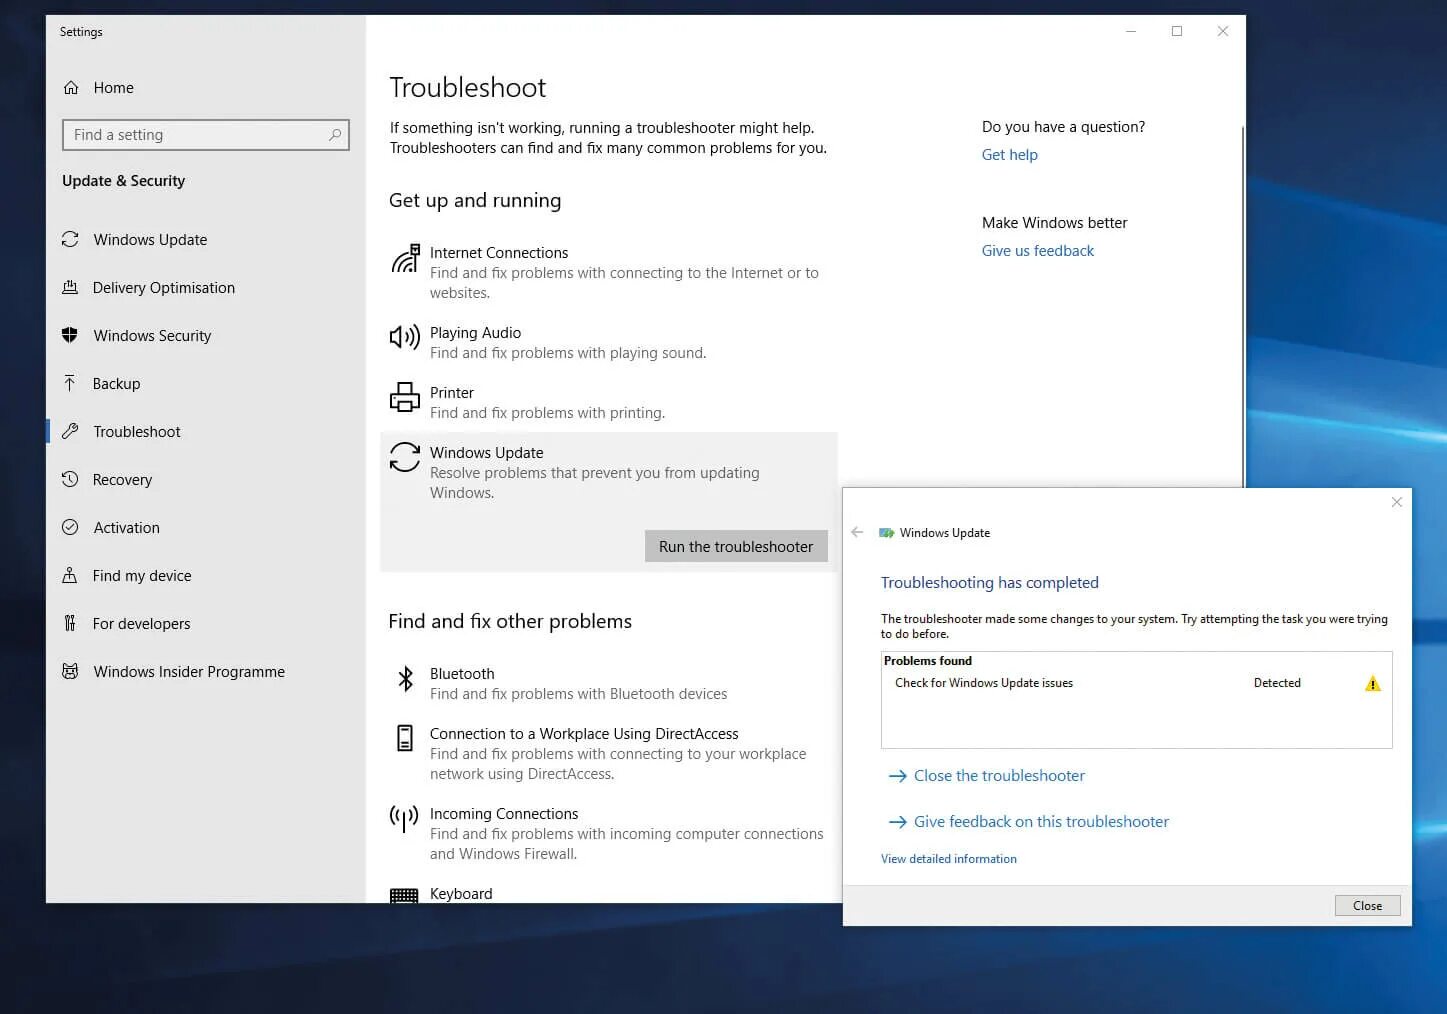The image size is (1447, 1014).
Task: Click the back arrow in troubleshooter dialog
Action: point(857,533)
